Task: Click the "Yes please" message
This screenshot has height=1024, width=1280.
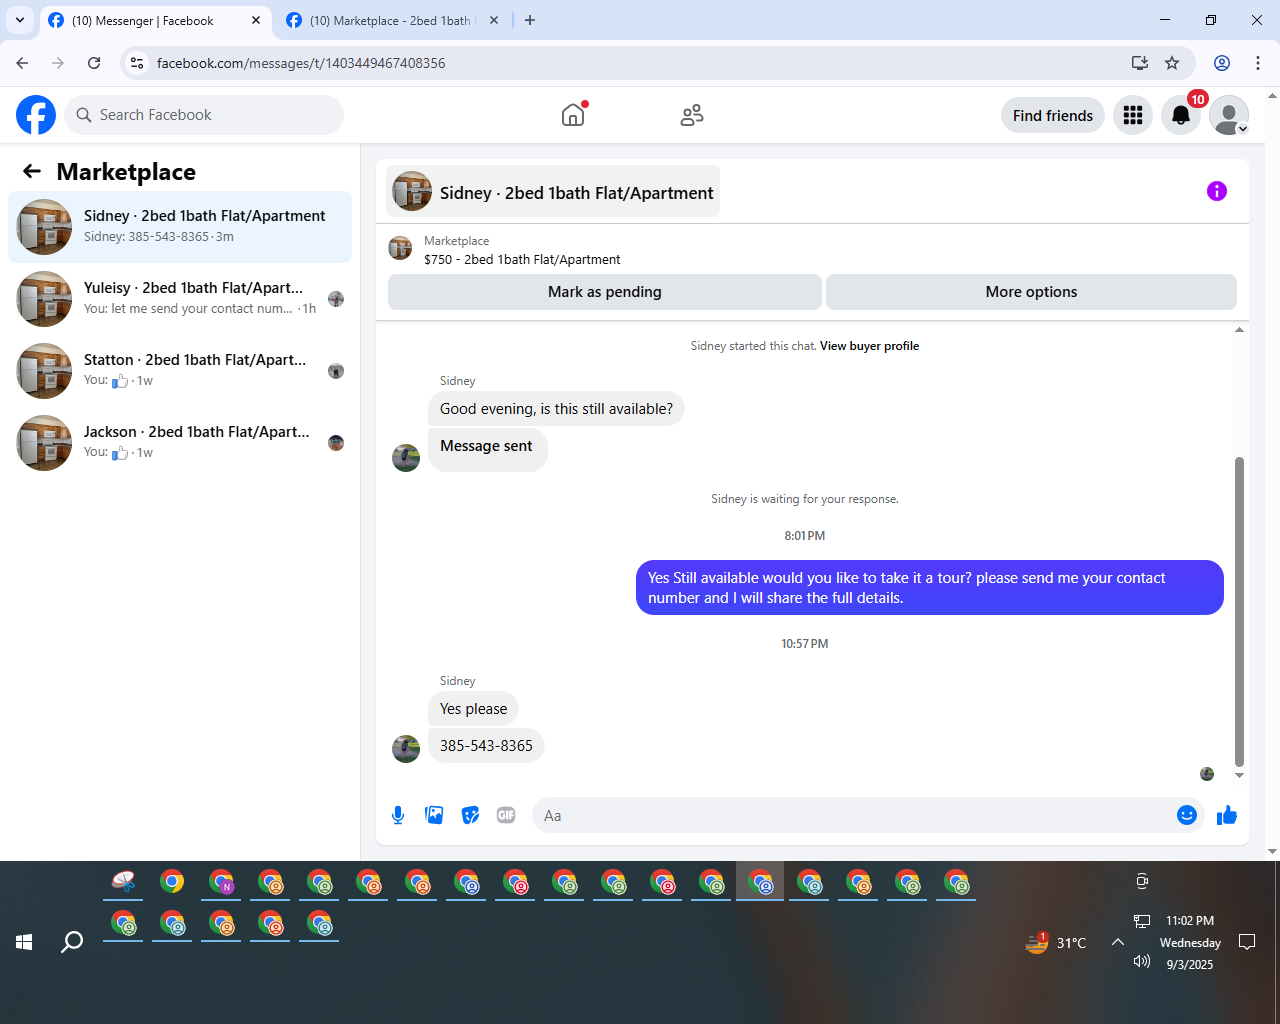Action: [473, 709]
